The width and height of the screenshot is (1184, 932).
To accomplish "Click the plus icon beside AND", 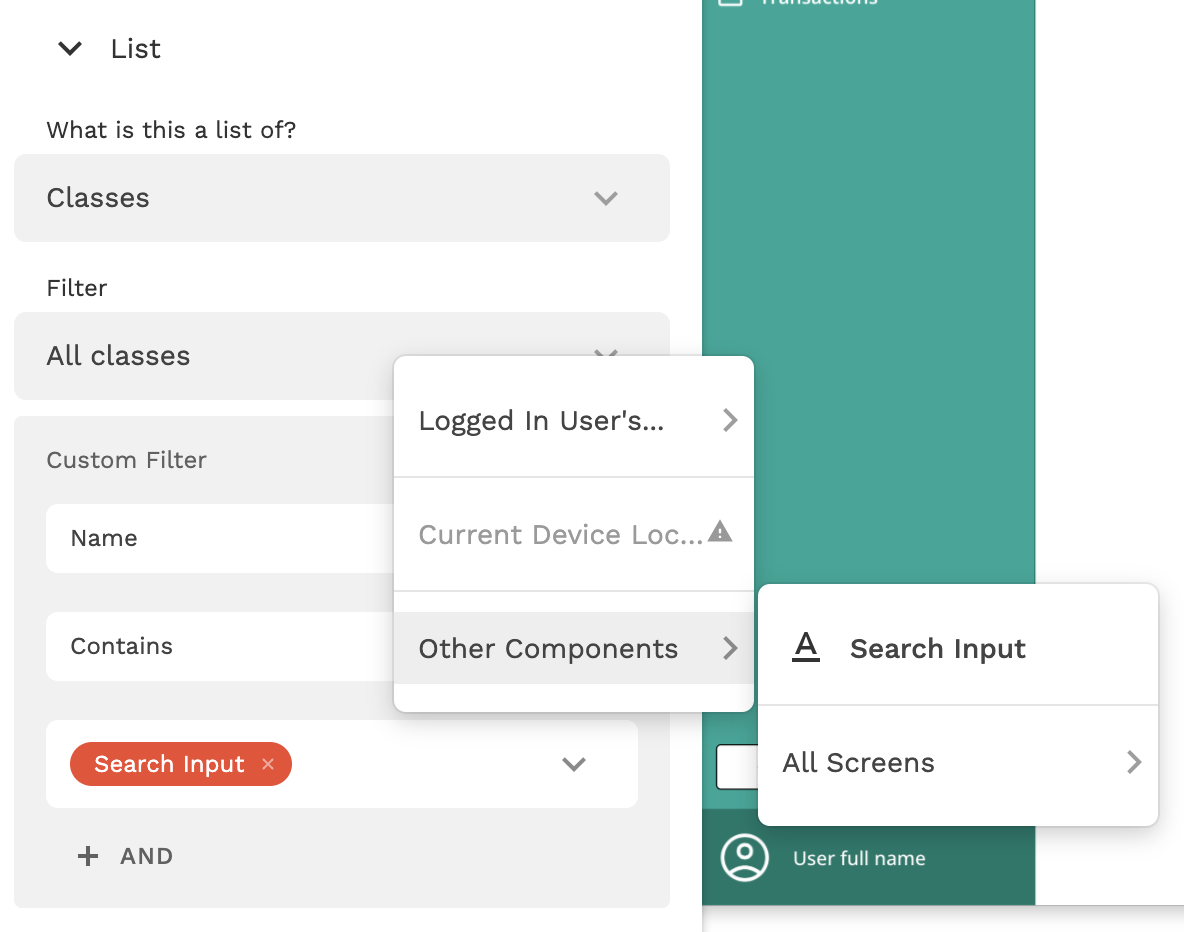I will point(88,856).
